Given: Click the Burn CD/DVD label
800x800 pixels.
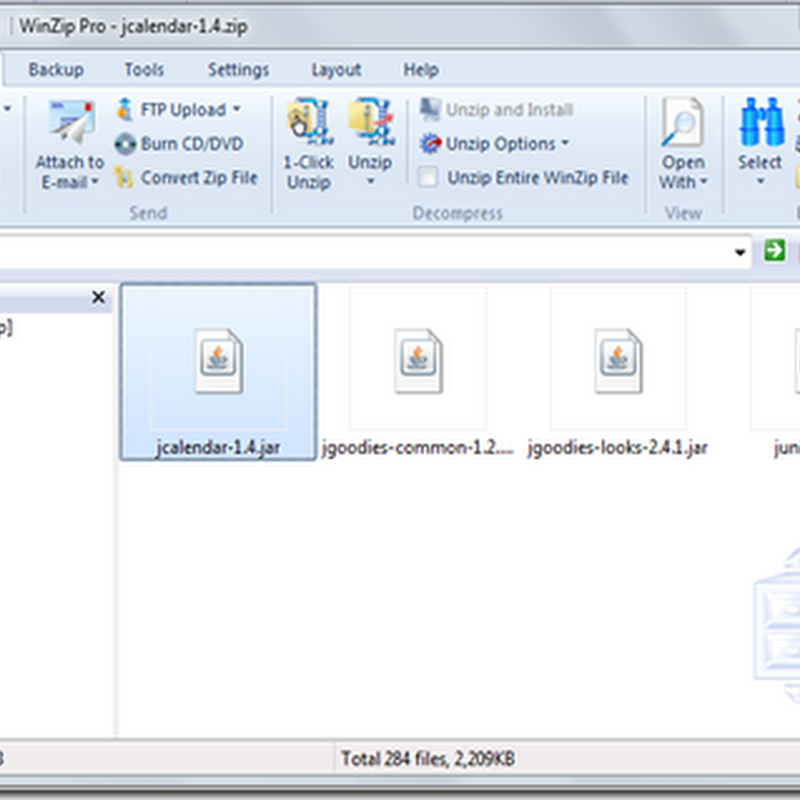Looking at the screenshot, I should tap(192, 144).
